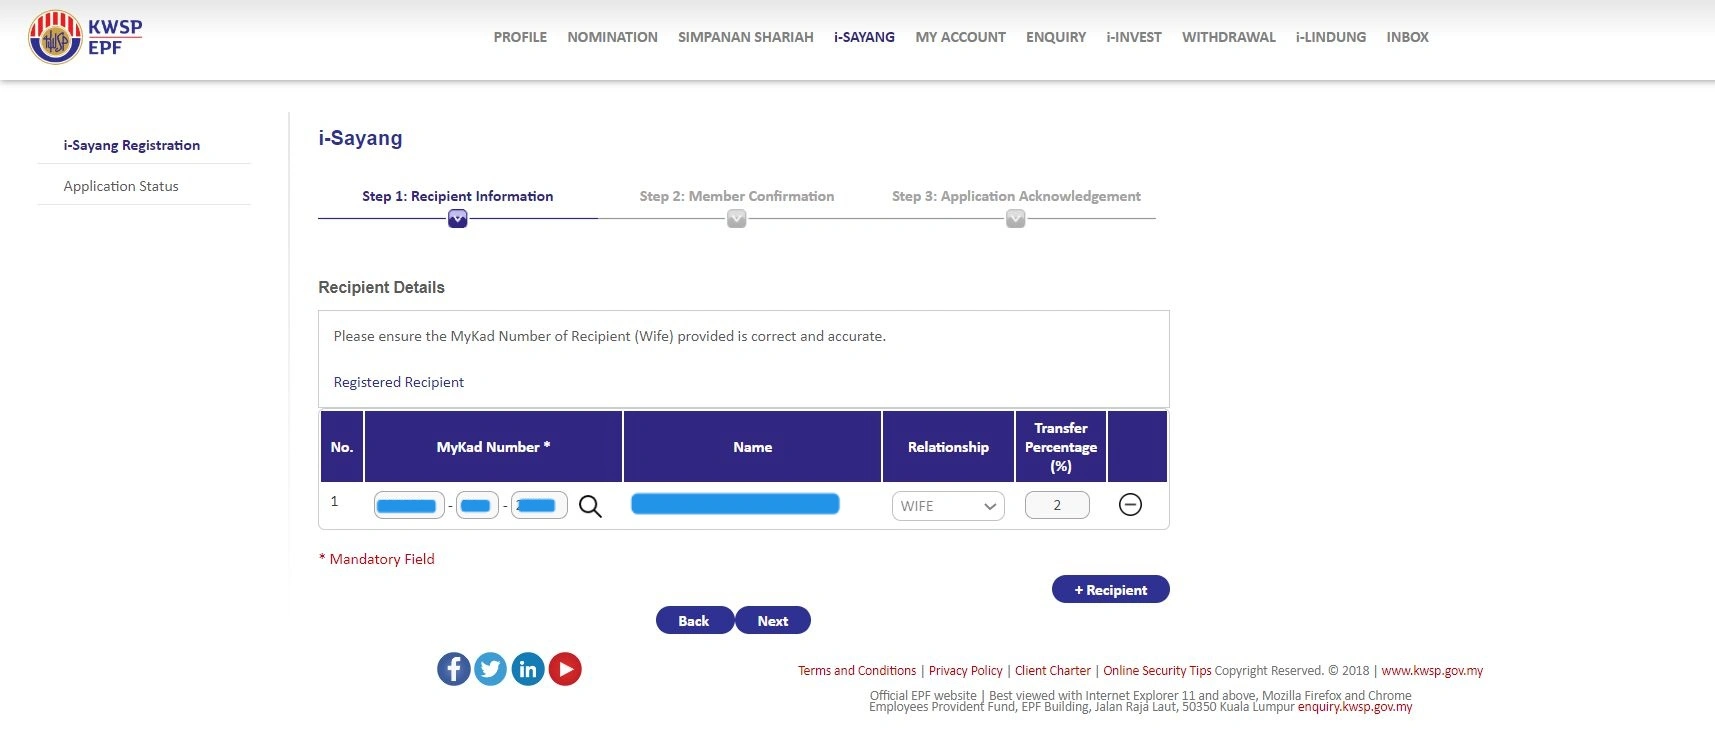Click the first MyKad number field
Viewport: 1715px width, 730px height.
(408, 506)
